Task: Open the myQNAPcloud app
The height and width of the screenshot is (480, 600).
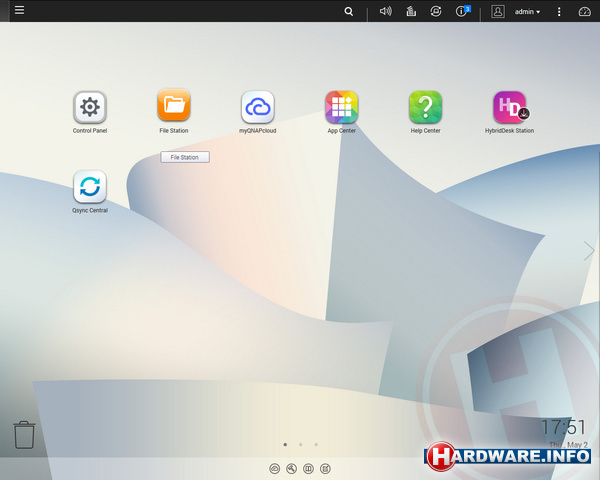Action: click(x=257, y=107)
